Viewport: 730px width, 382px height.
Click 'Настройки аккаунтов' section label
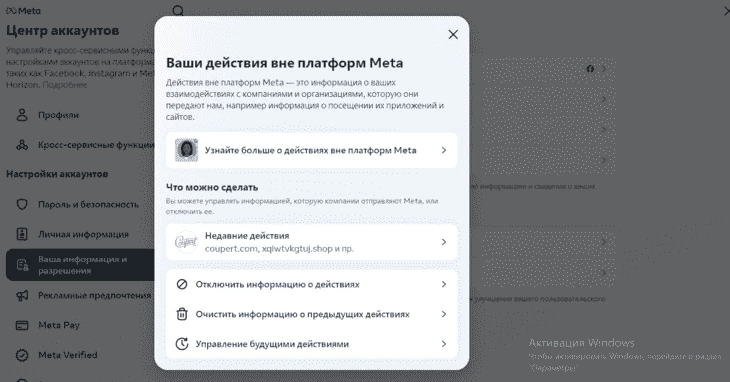(x=57, y=174)
